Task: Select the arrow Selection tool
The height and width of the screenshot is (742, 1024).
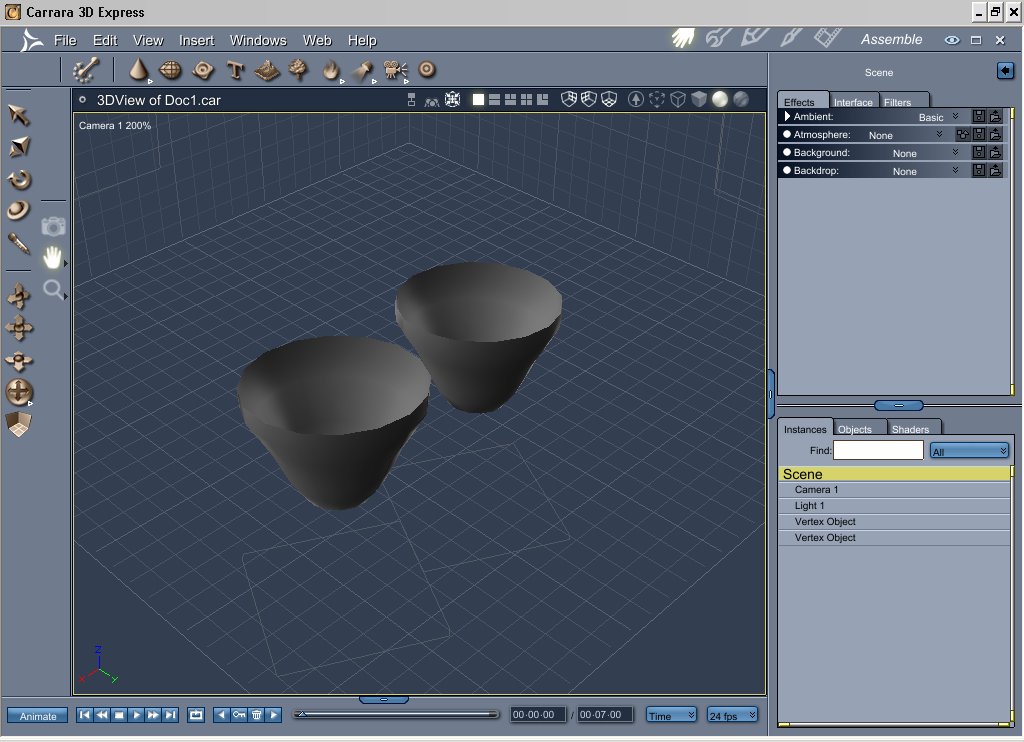Action: [x=19, y=115]
